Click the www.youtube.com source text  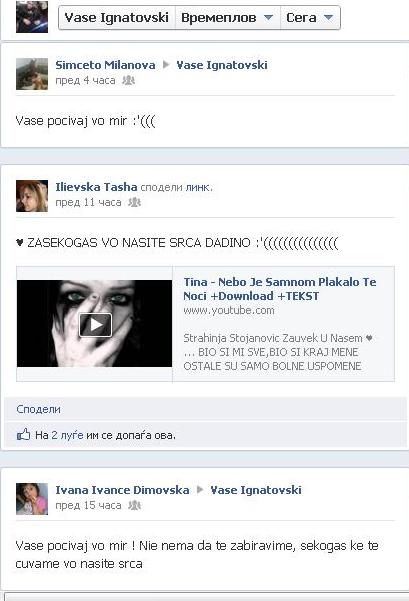click(x=229, y=310)
